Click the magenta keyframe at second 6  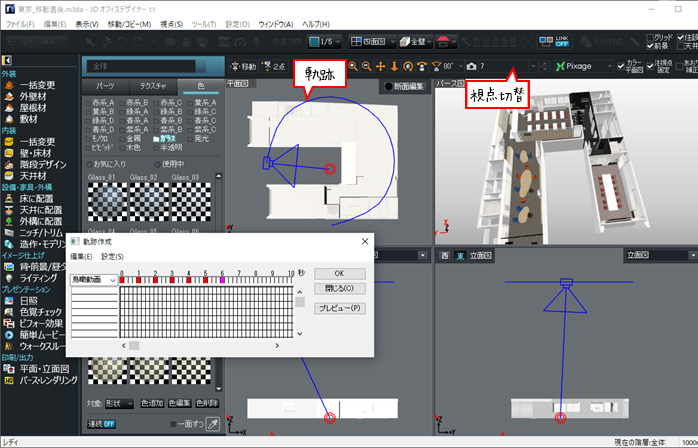[x=222, y=280]
